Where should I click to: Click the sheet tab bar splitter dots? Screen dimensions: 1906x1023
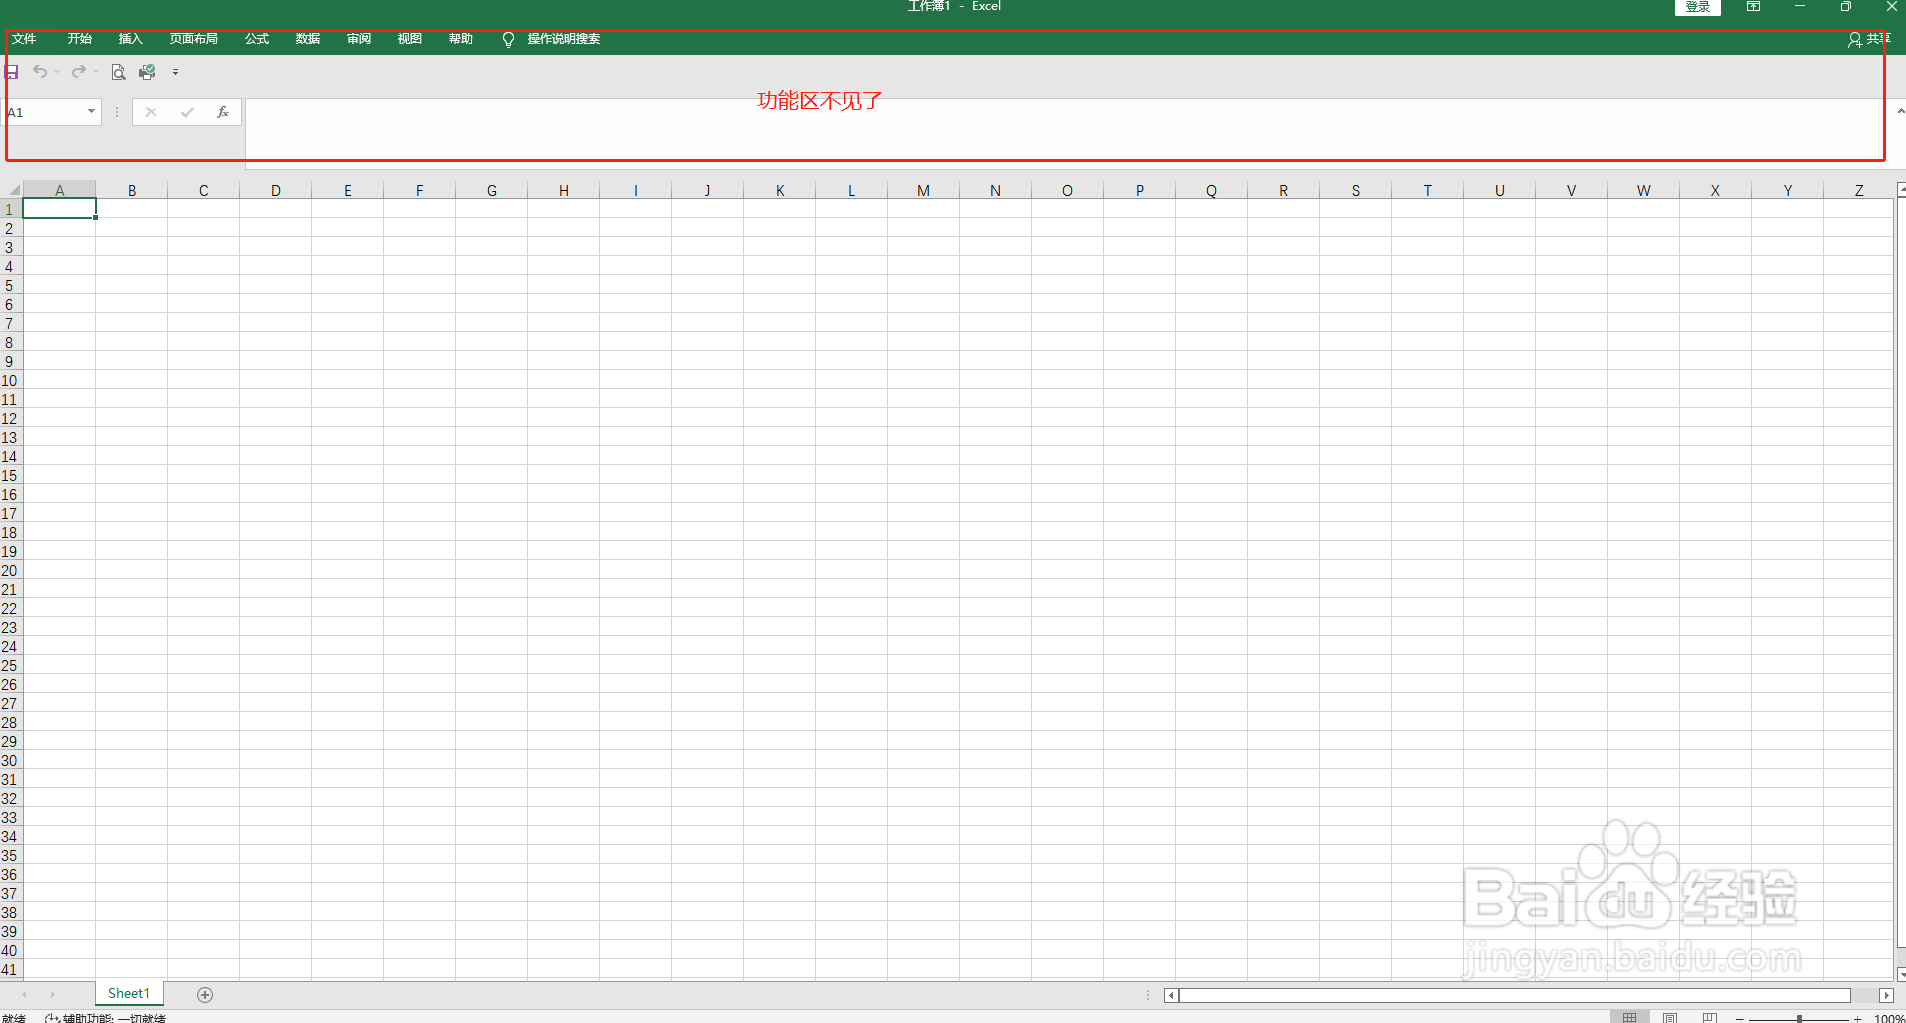1148,995
